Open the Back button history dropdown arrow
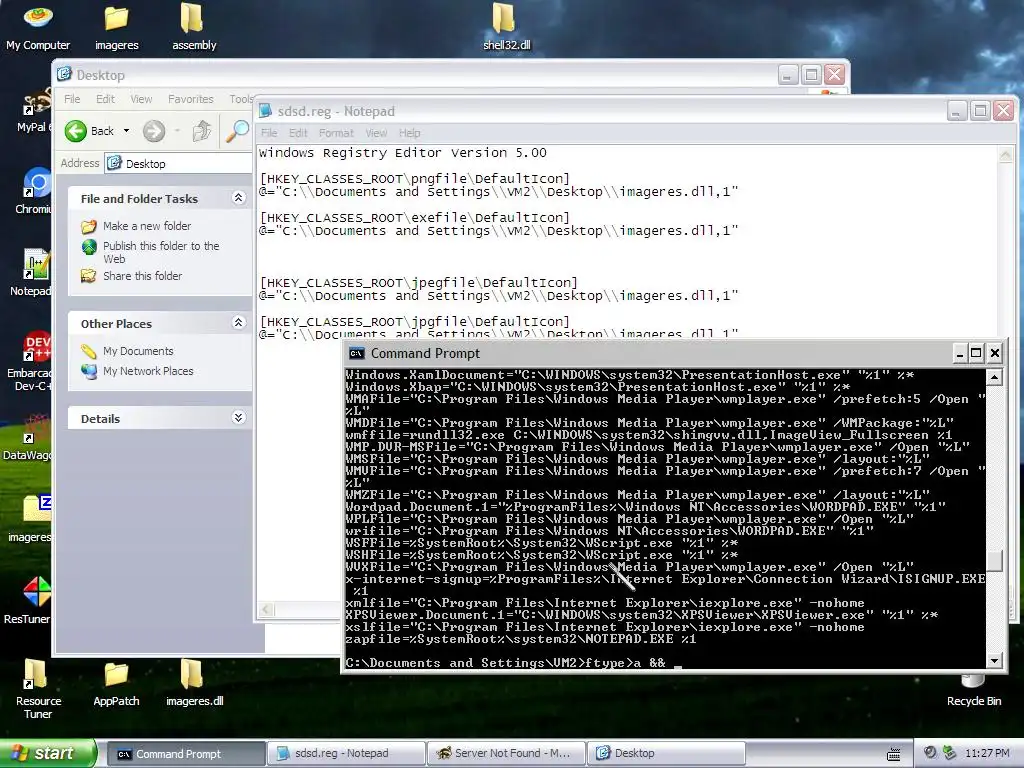Image resolution: width=1024 pixels, height=768 pixels. [127, 131]
